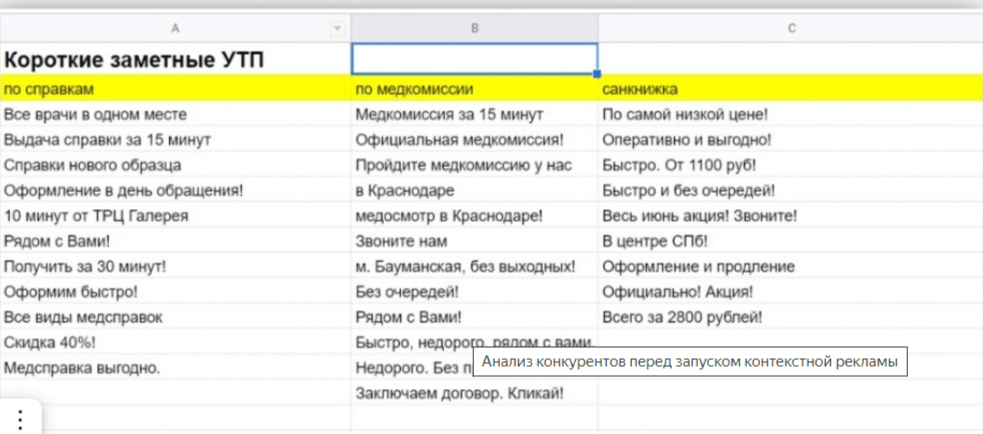Select column B by its header
The width and height of the screenshot is (983, 434).
pos(475,28)
